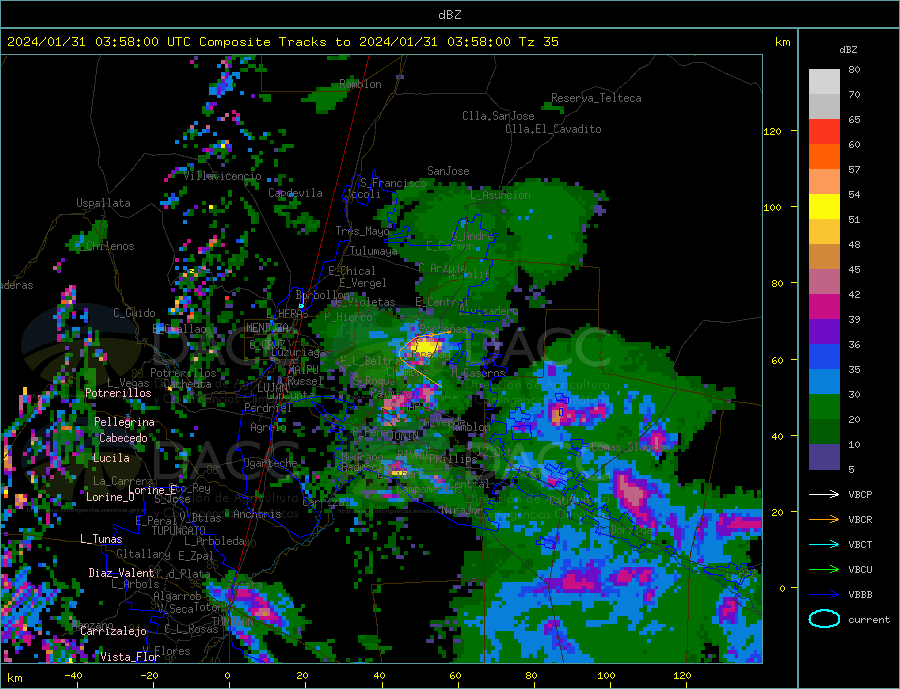The height and width of the screenshot is (689, 900).
Task: Click the 'VBCR' legend label
Action: point(860,520)
